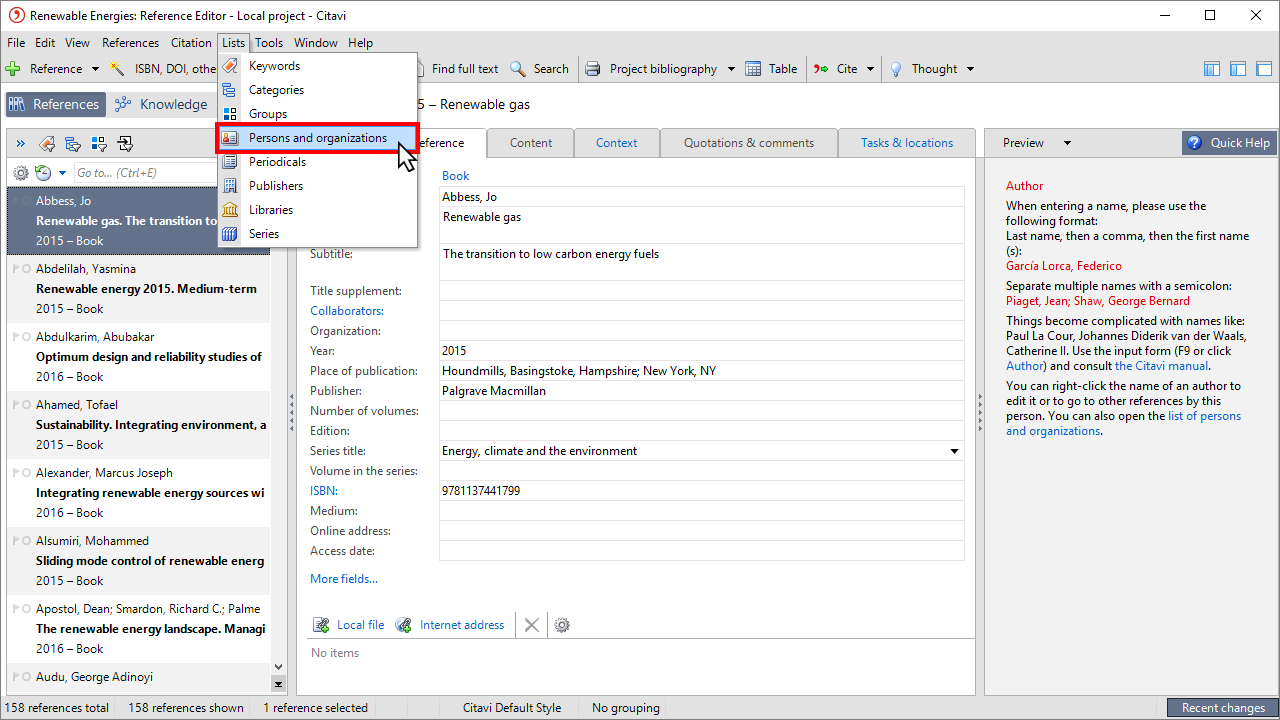Open the Tools menu

[x=268, y=43]
